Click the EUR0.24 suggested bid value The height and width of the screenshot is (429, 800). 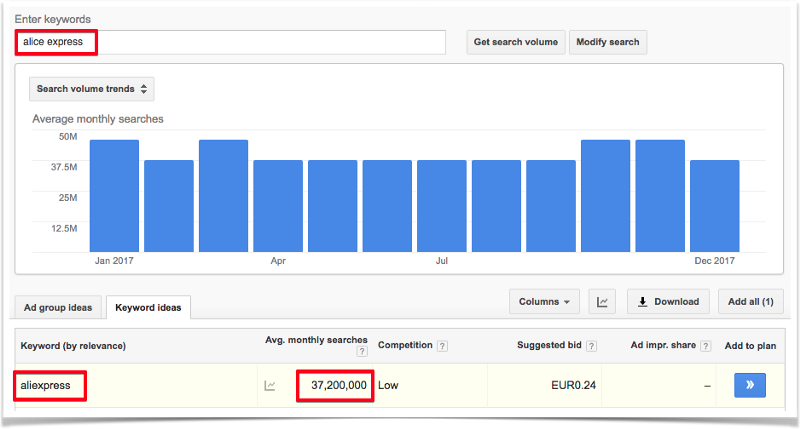(x=573, y=386)
